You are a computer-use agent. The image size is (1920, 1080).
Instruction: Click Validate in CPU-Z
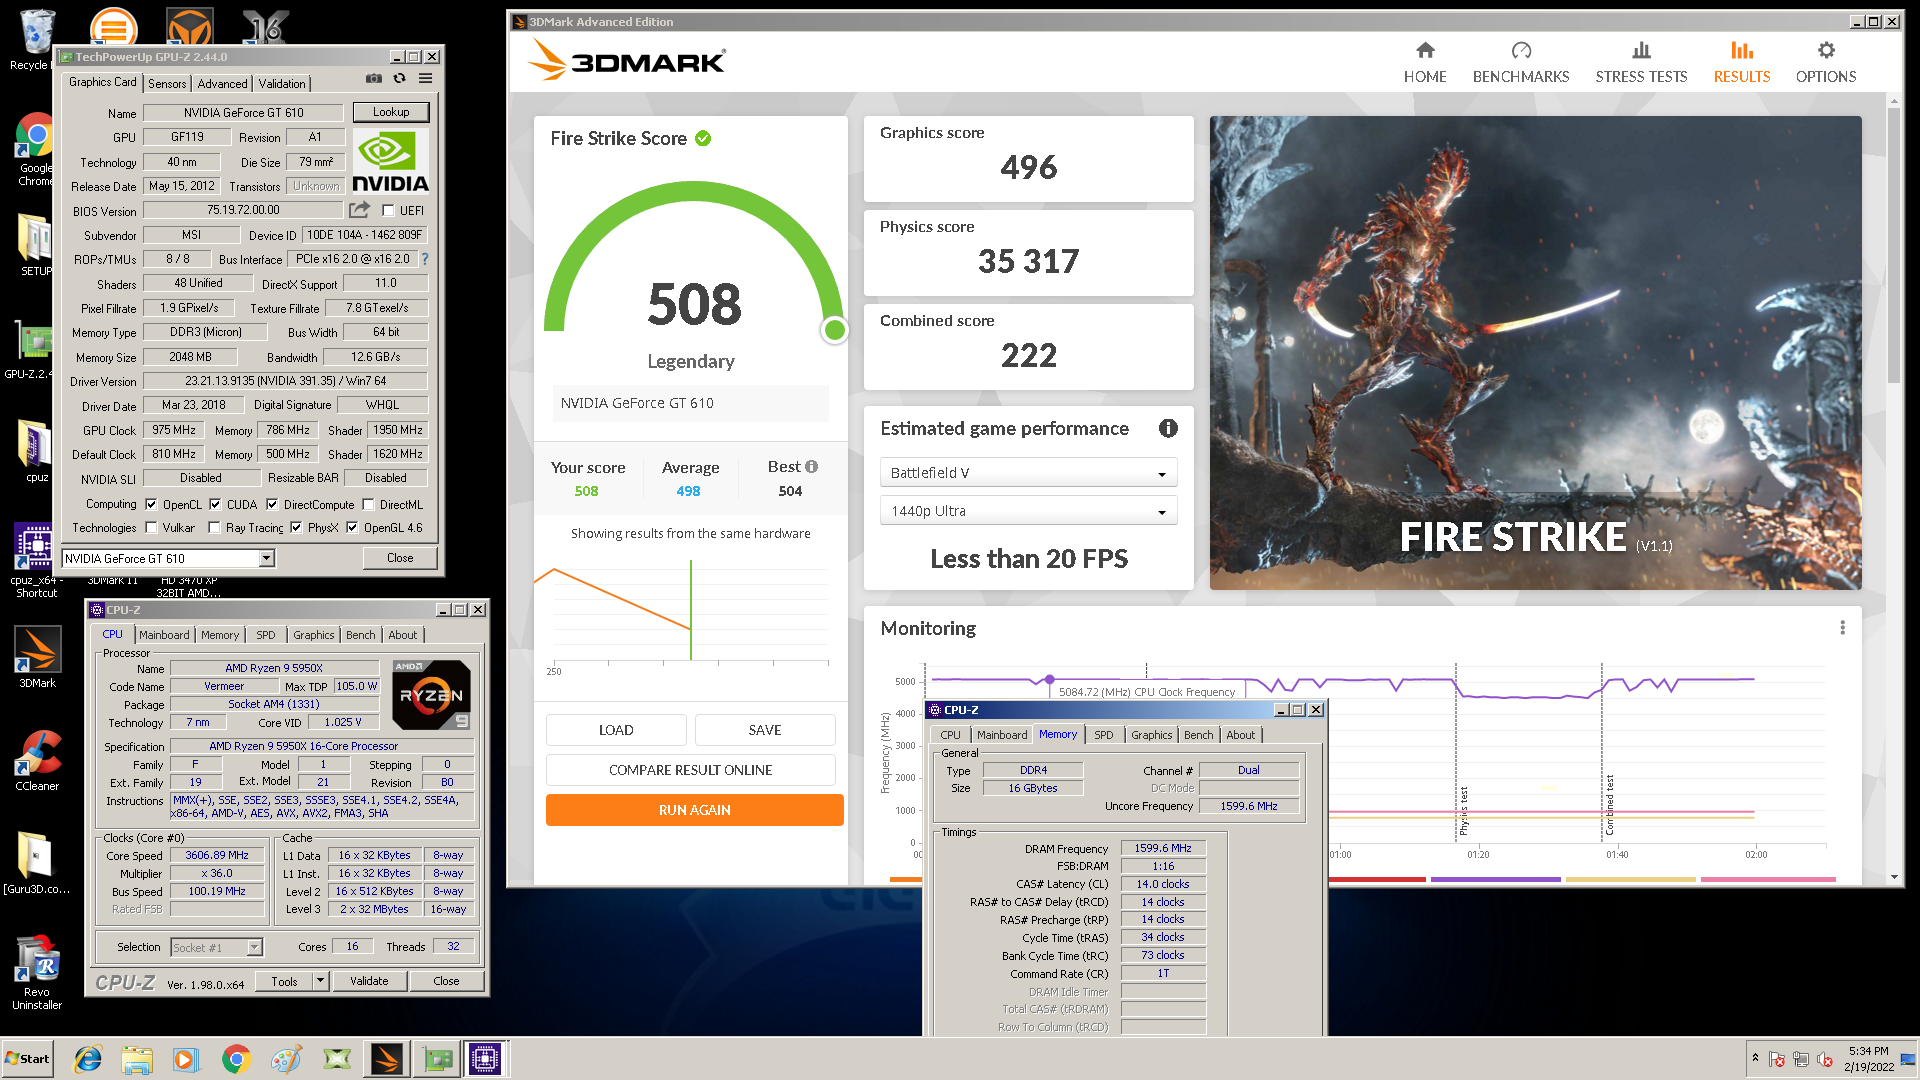[369, 981]
